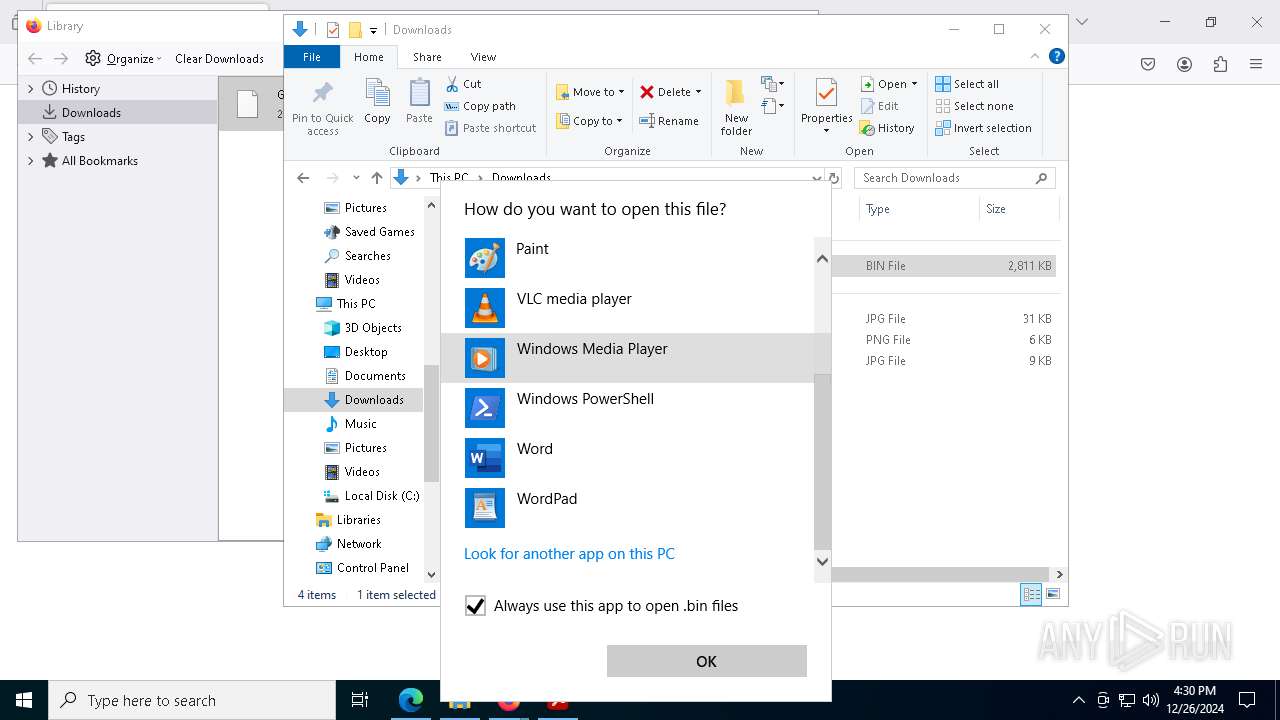1280x720 pixels.
Task: Sort by the Size column header
Action: pyautogui.click(x=1018, y=209)
